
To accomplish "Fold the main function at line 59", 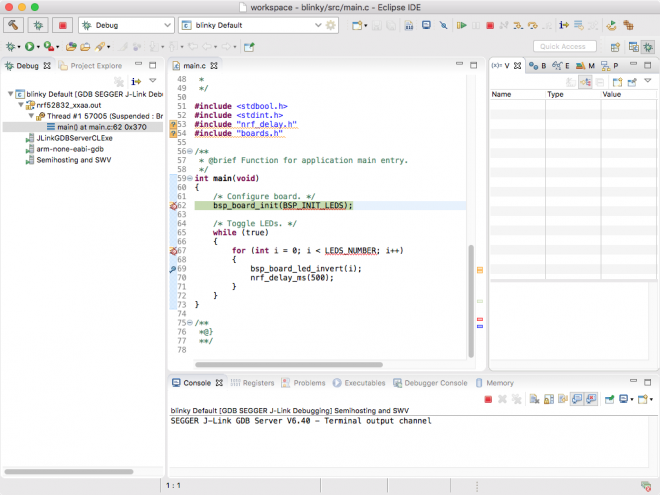I will tap(190, 178).
